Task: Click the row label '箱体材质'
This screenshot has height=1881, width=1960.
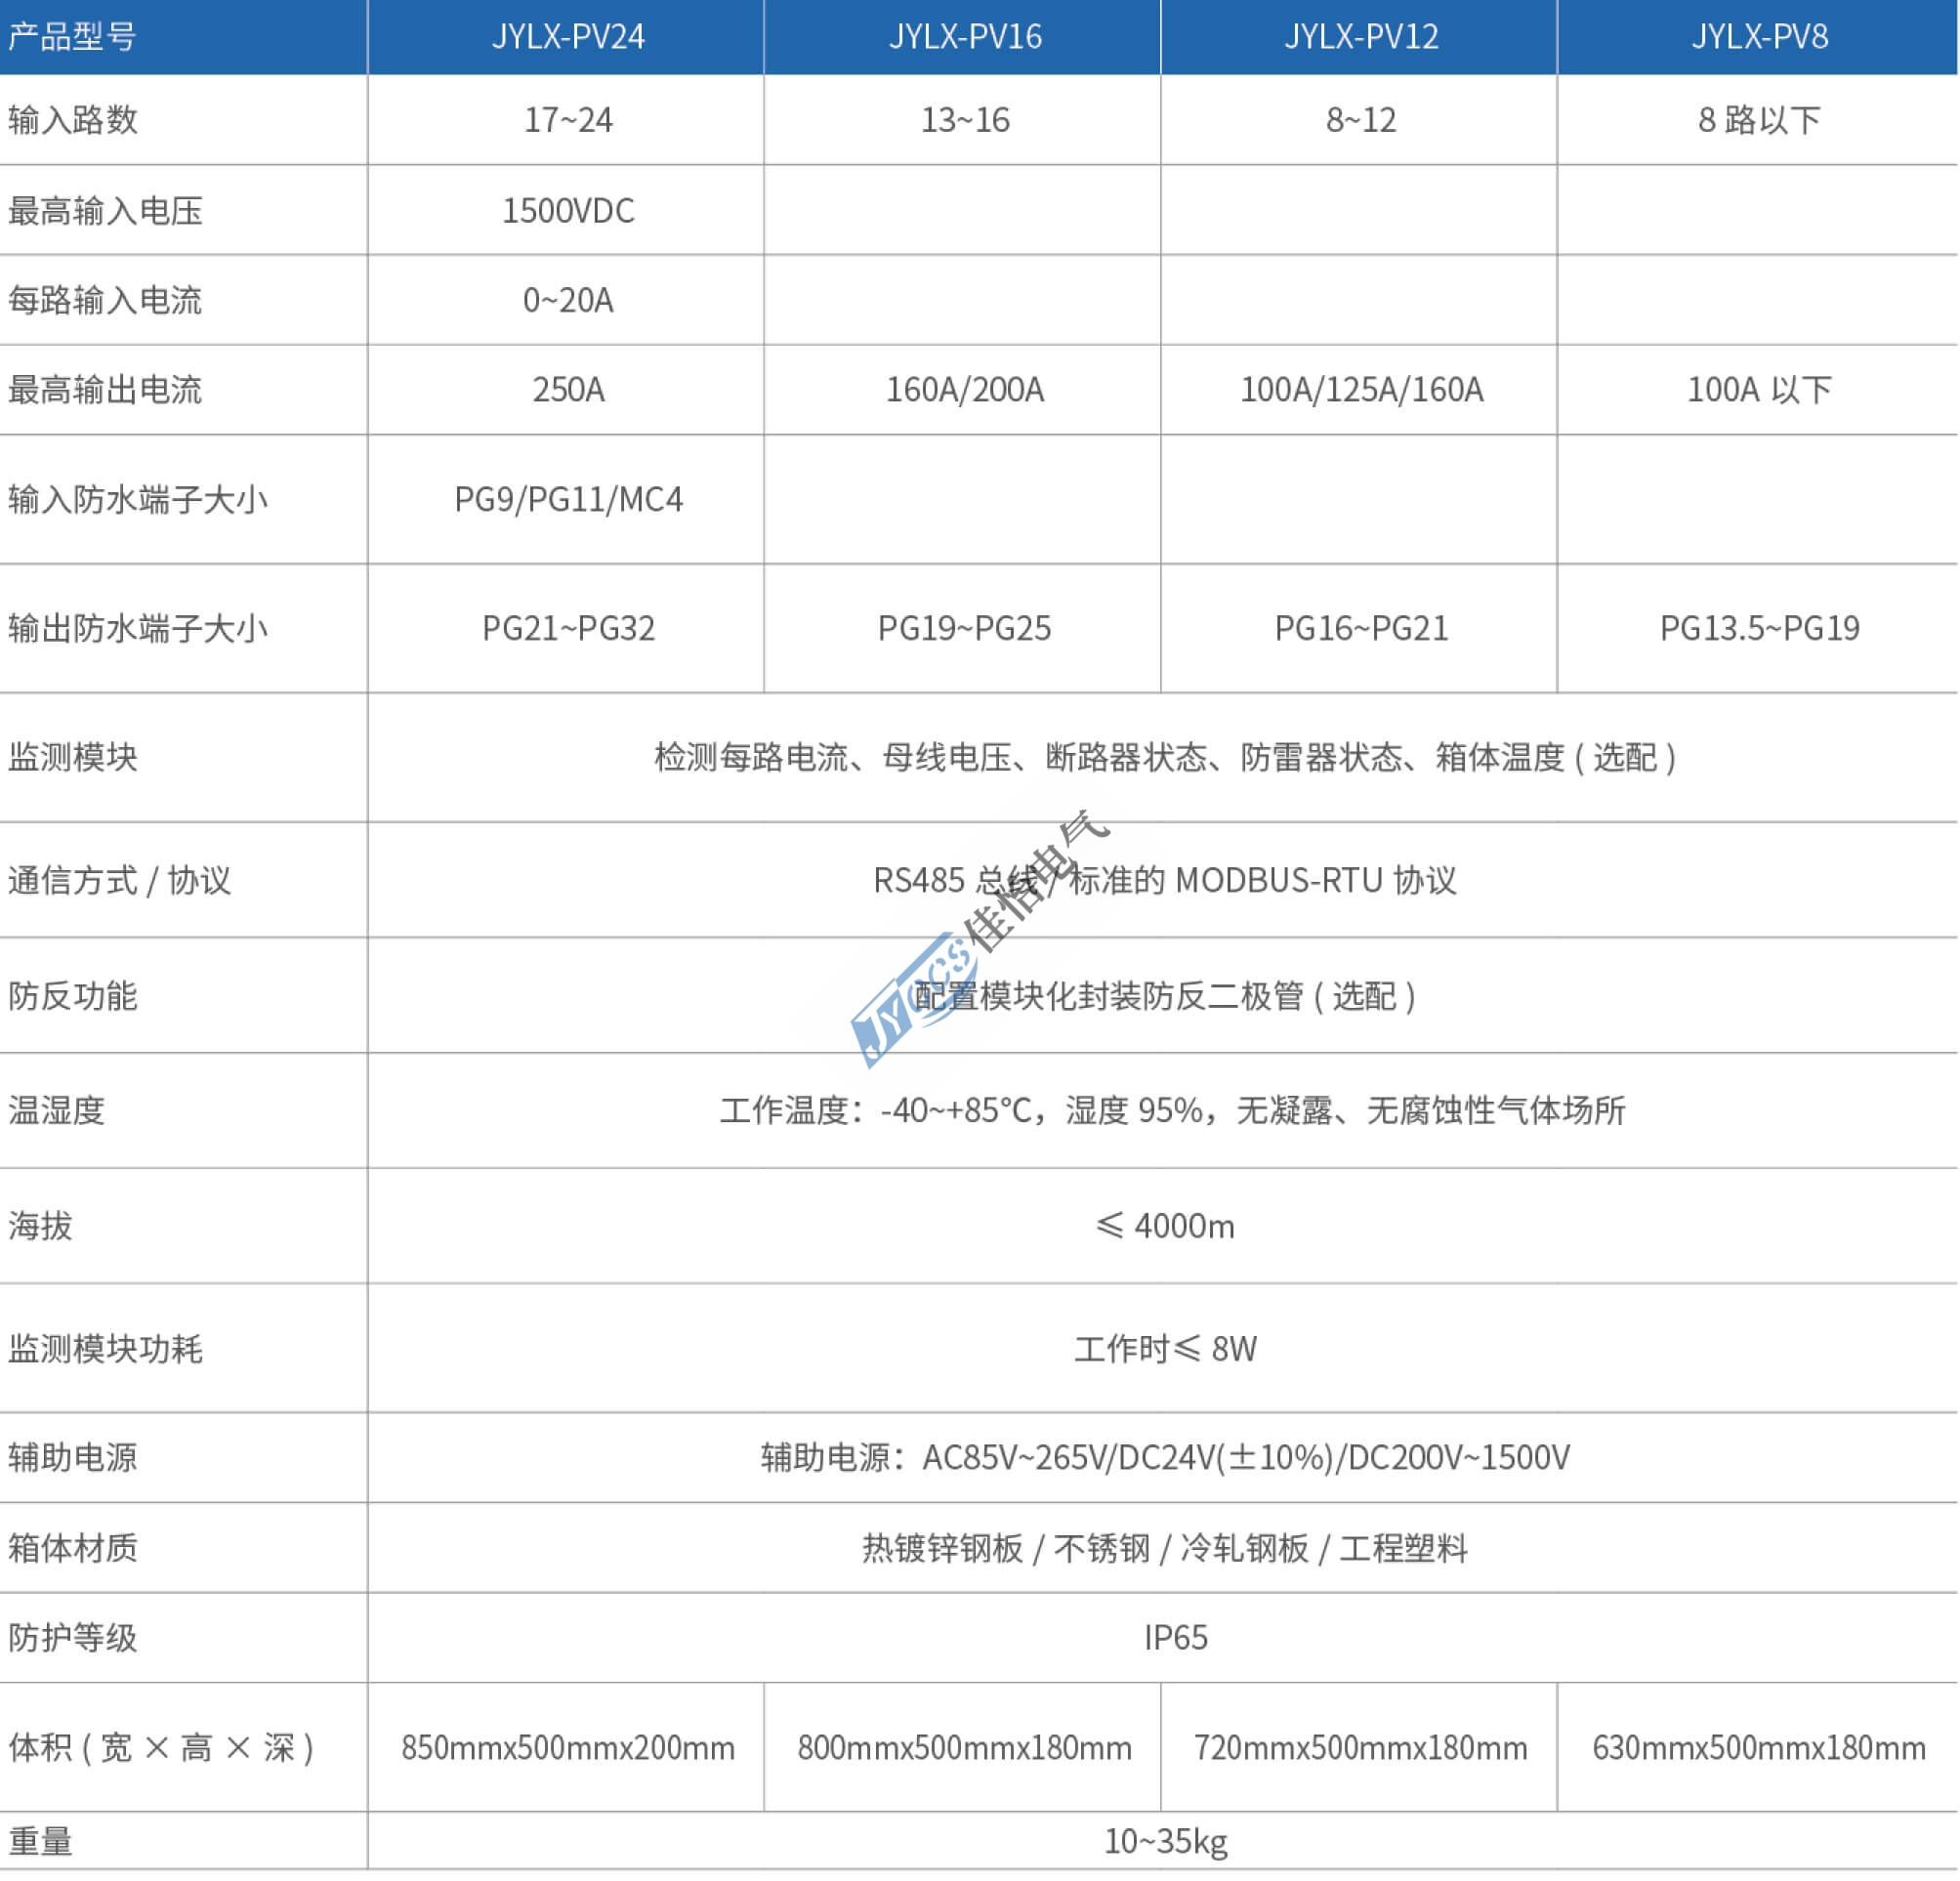Action: pos(73,1548)
